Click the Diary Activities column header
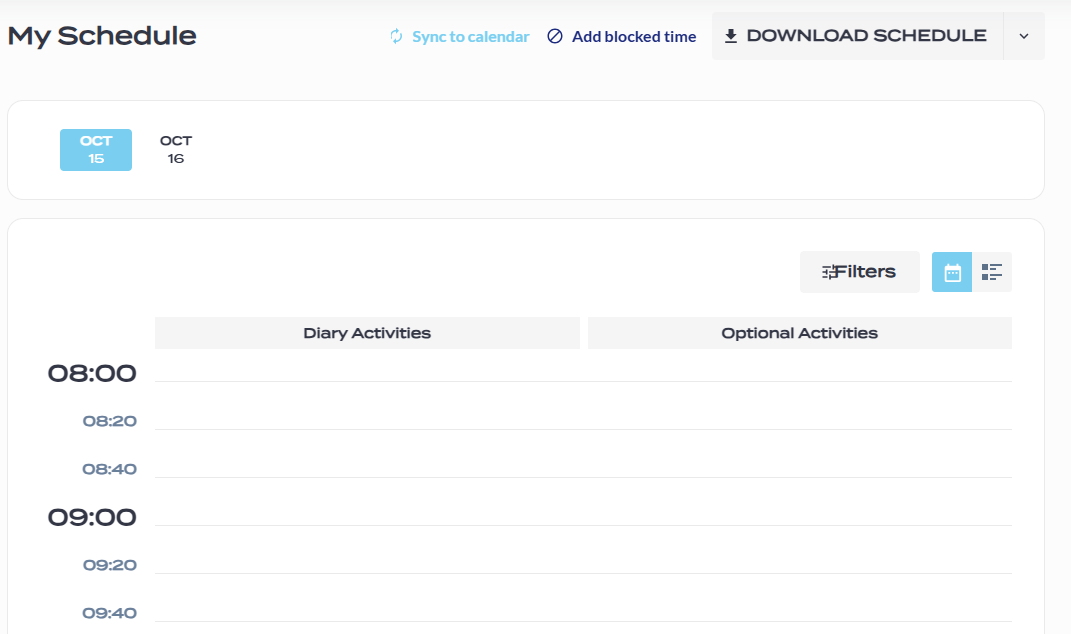The image size is (1071, 634). [x=367, y=333]
